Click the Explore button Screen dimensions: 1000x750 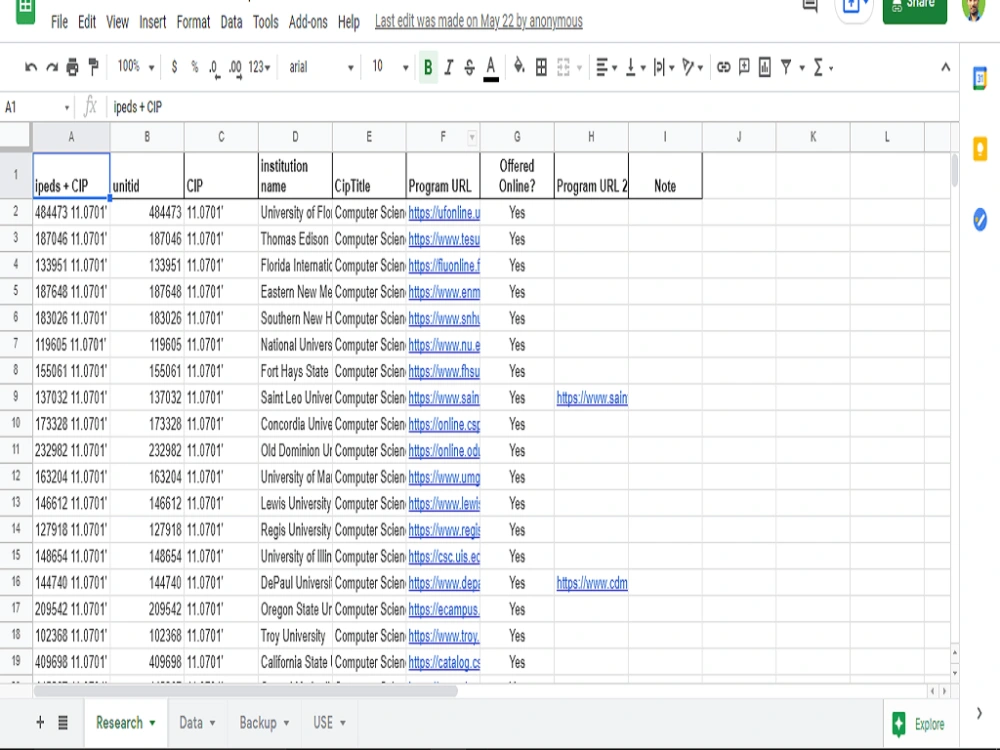[x=920, y=724]
